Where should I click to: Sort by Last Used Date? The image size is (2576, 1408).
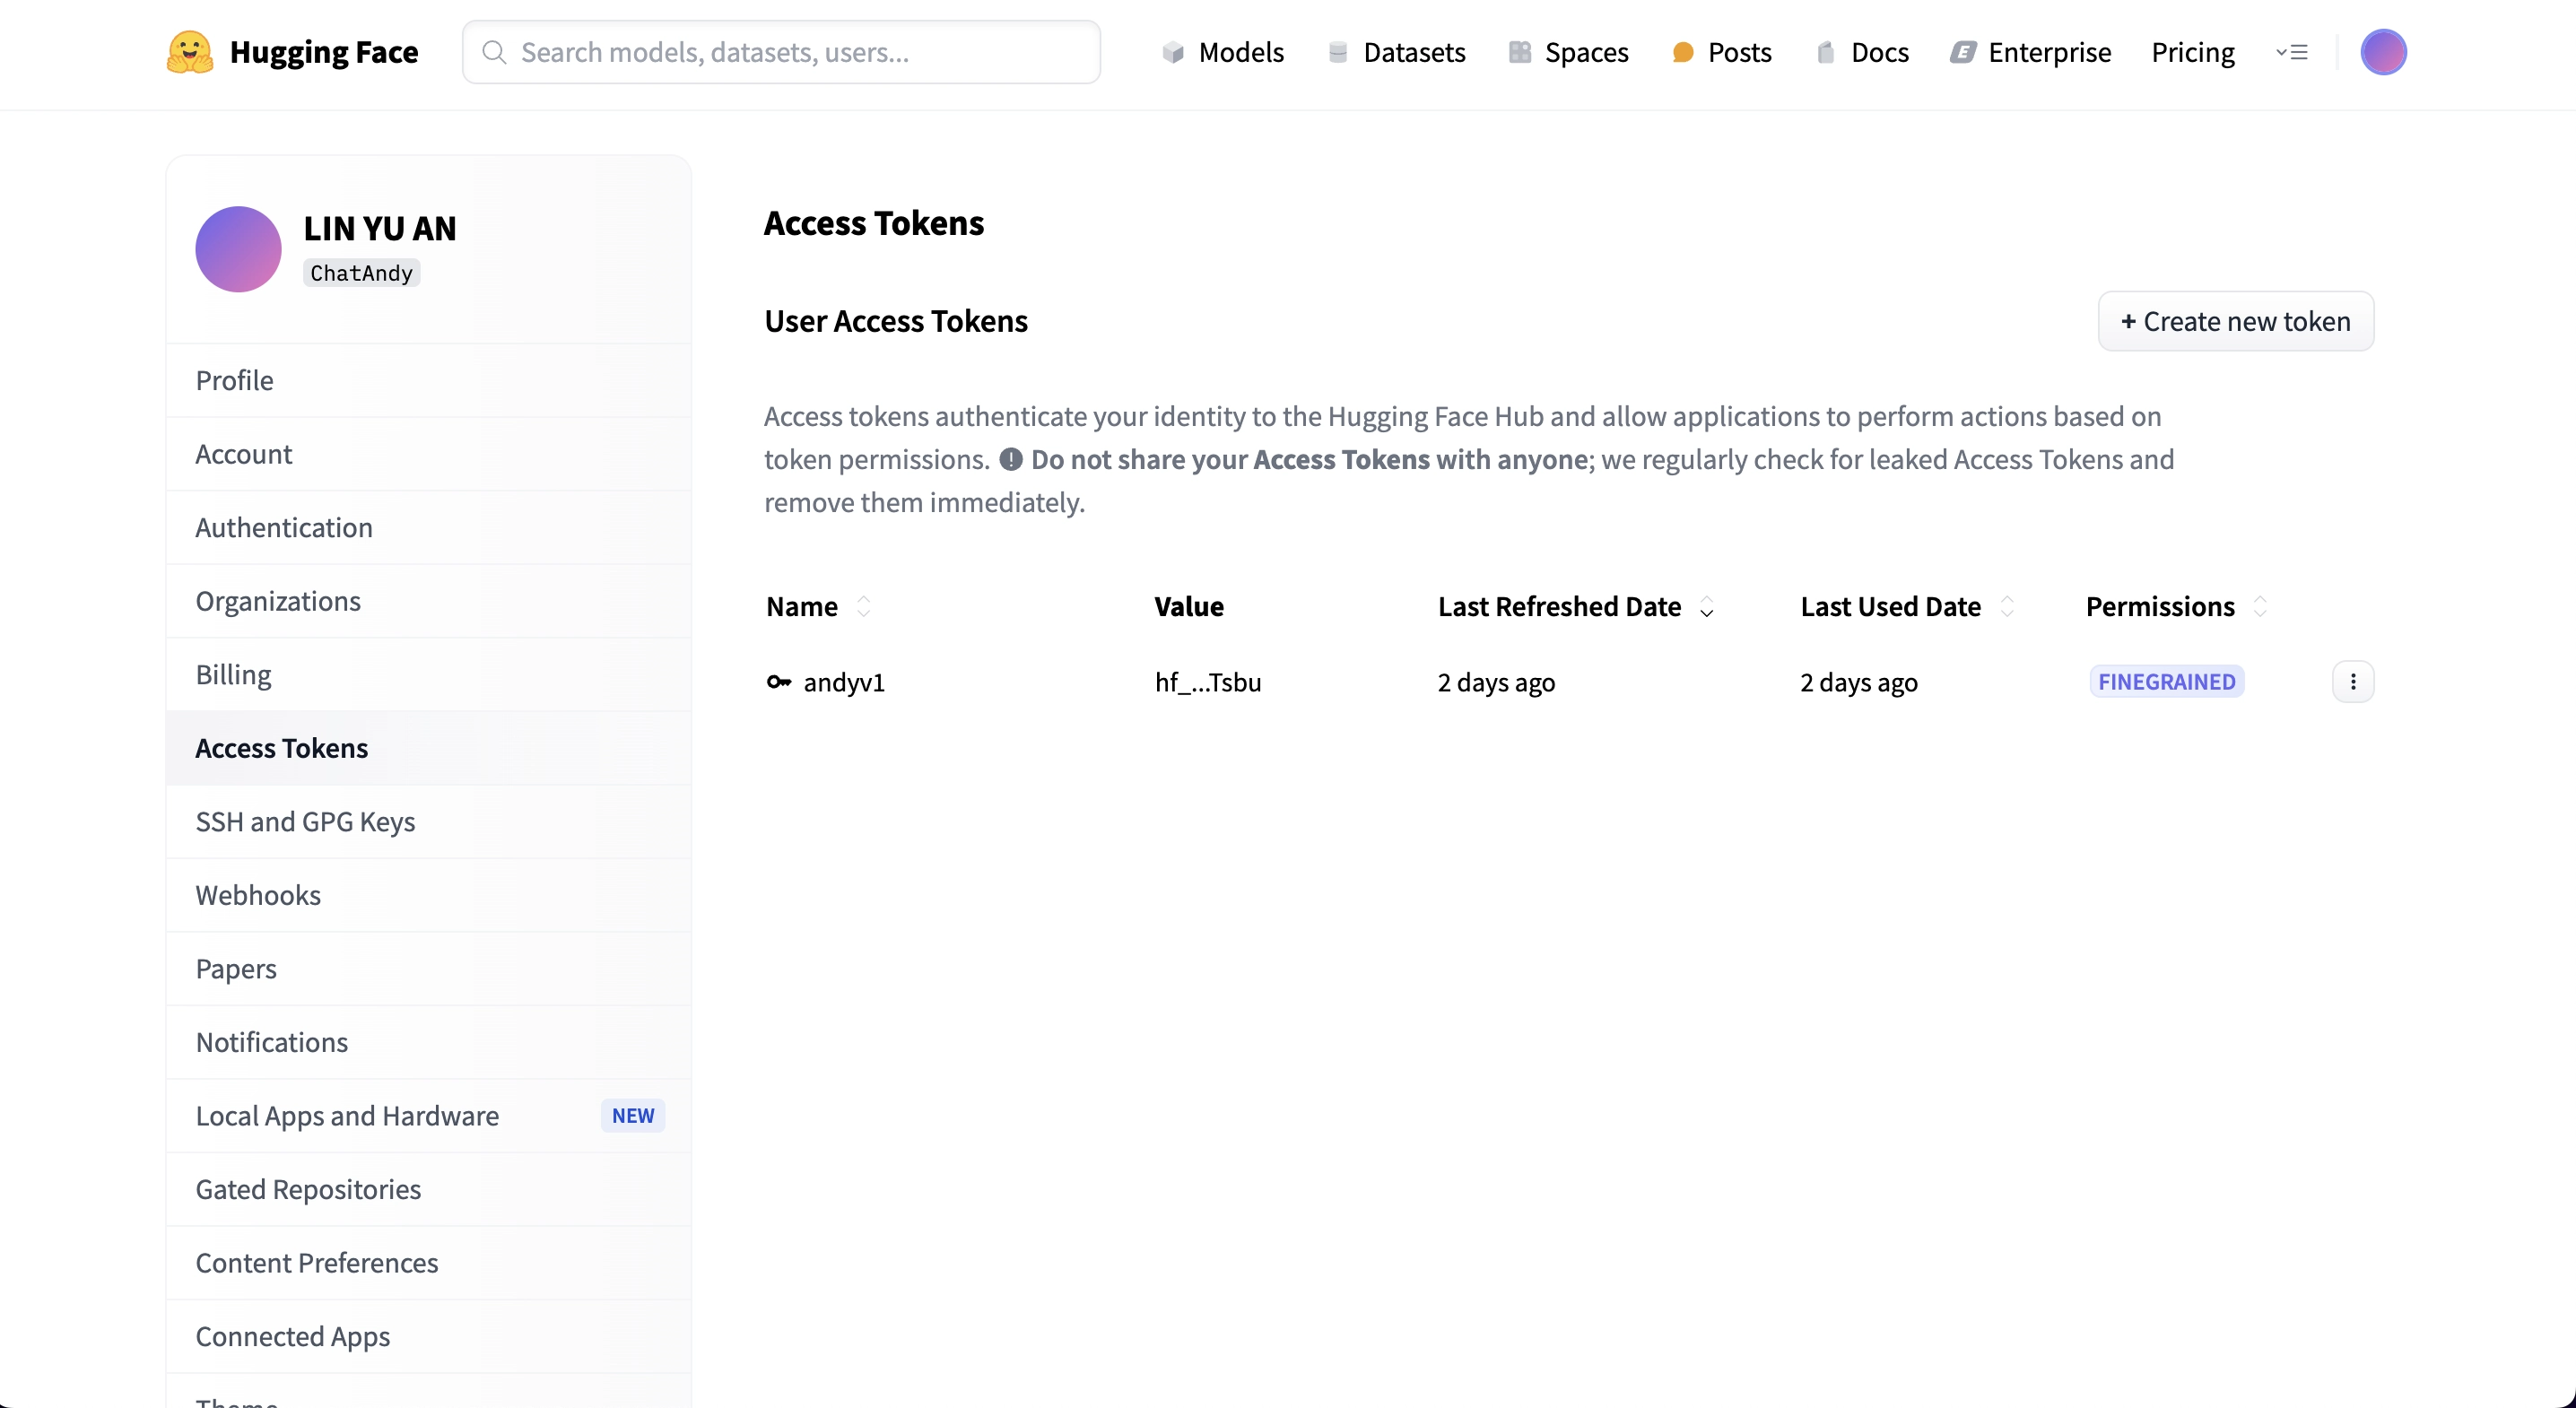click(x=2007, y=606)
